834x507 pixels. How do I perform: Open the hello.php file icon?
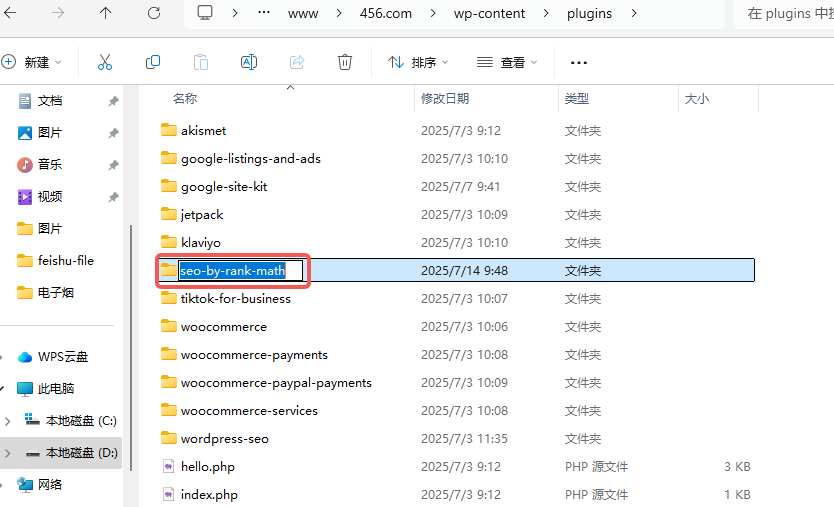(168, 467)
